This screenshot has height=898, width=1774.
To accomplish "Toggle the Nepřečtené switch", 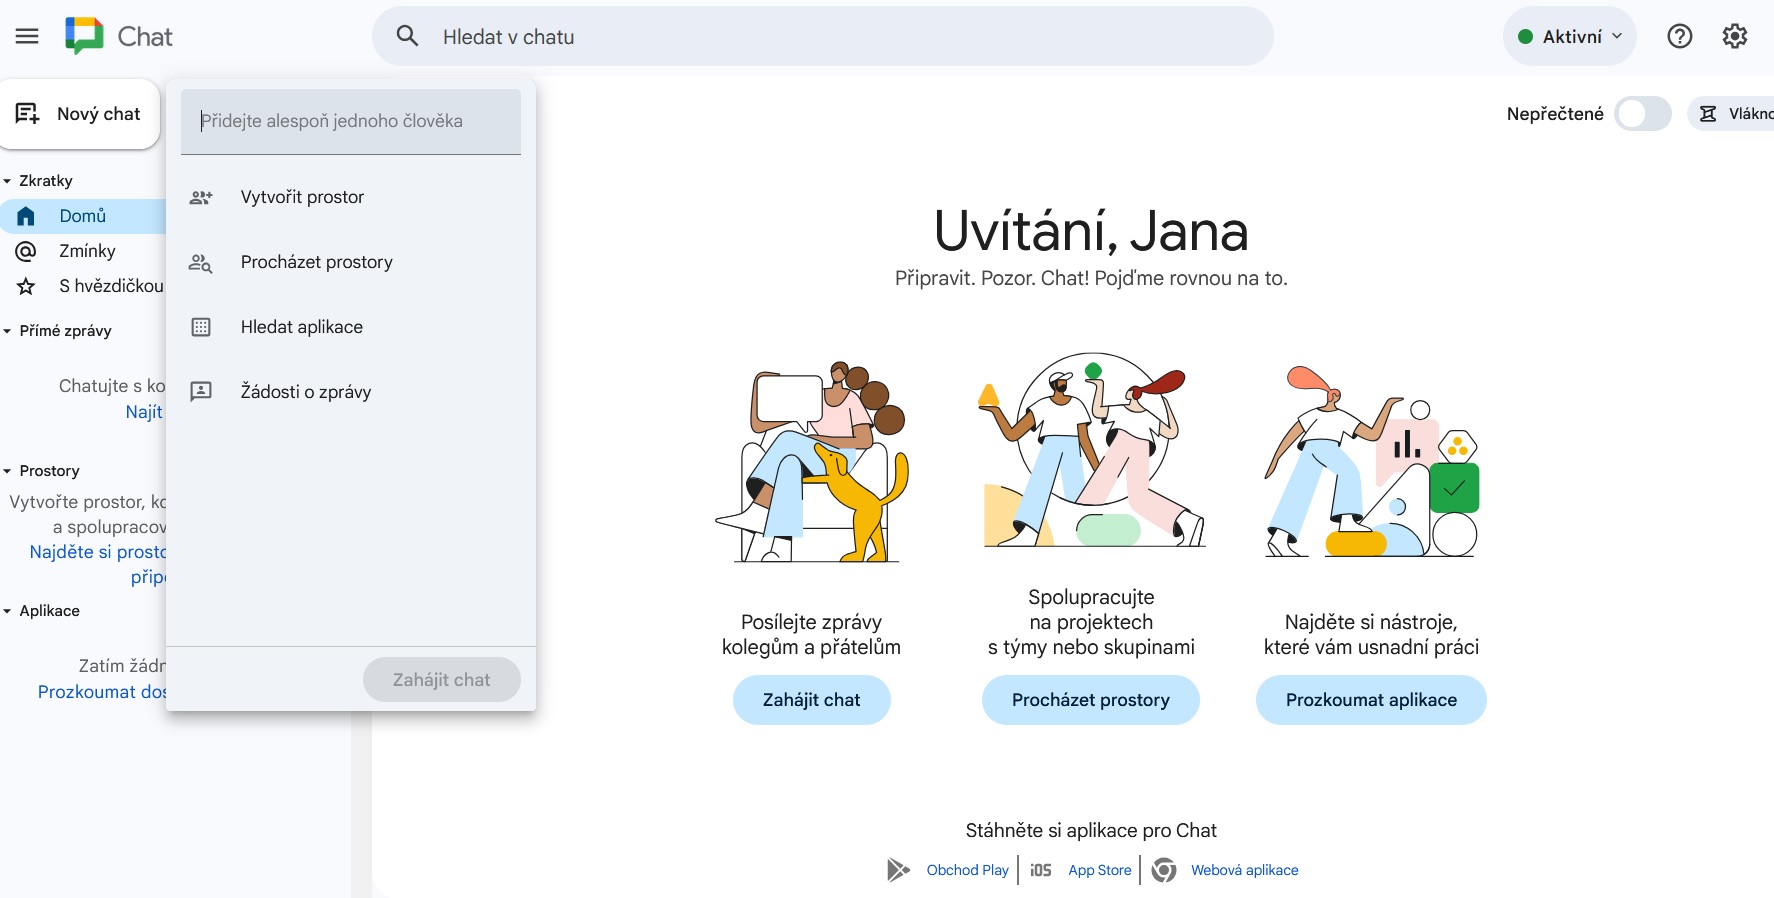I will pos(1643,114).
